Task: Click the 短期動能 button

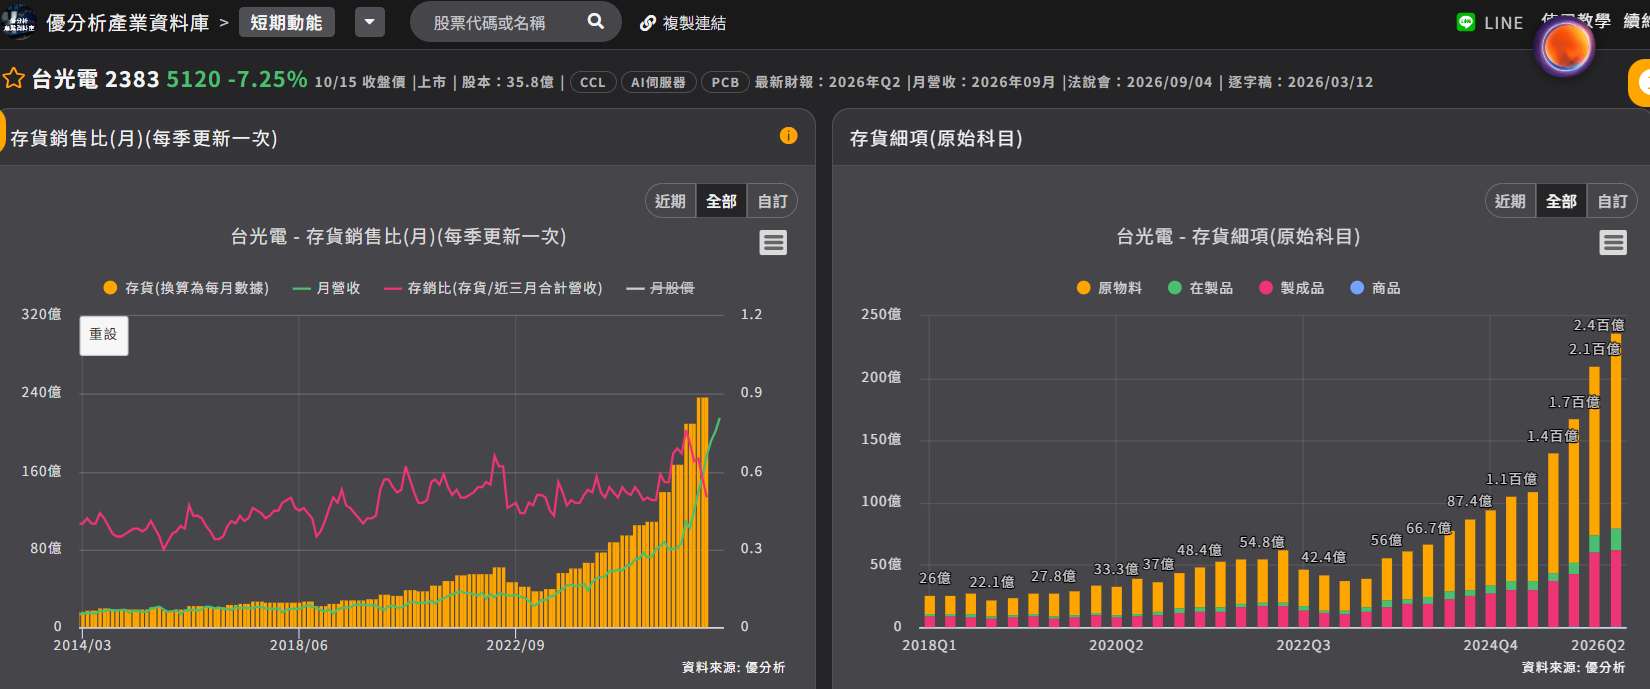Action: 287,22
